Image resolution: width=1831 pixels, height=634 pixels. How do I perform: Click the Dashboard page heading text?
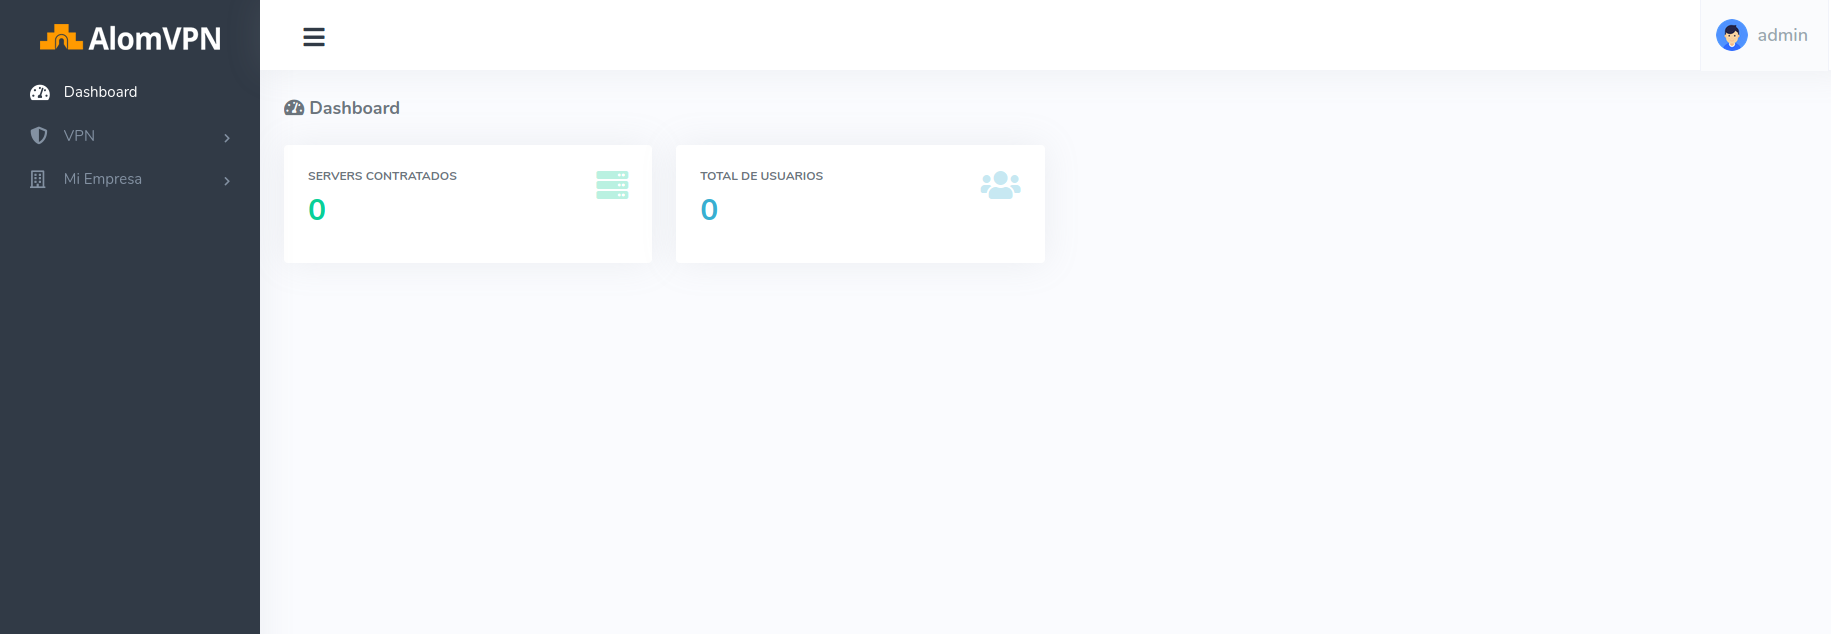point(354,108)
